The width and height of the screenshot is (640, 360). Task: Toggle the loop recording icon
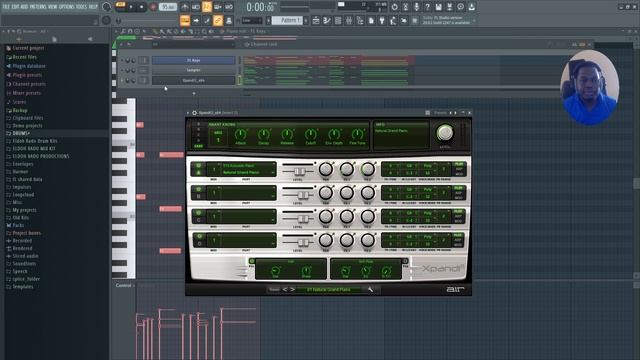click(x=229, y=7)
